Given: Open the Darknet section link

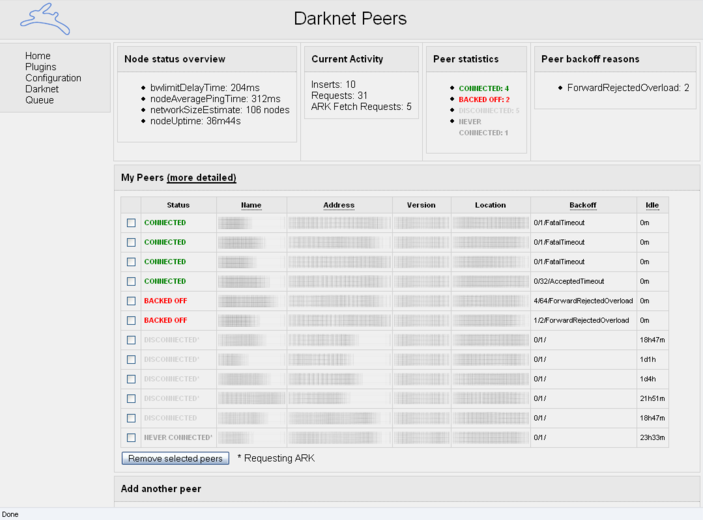Looking at the screenshot, I should (42, 89).
